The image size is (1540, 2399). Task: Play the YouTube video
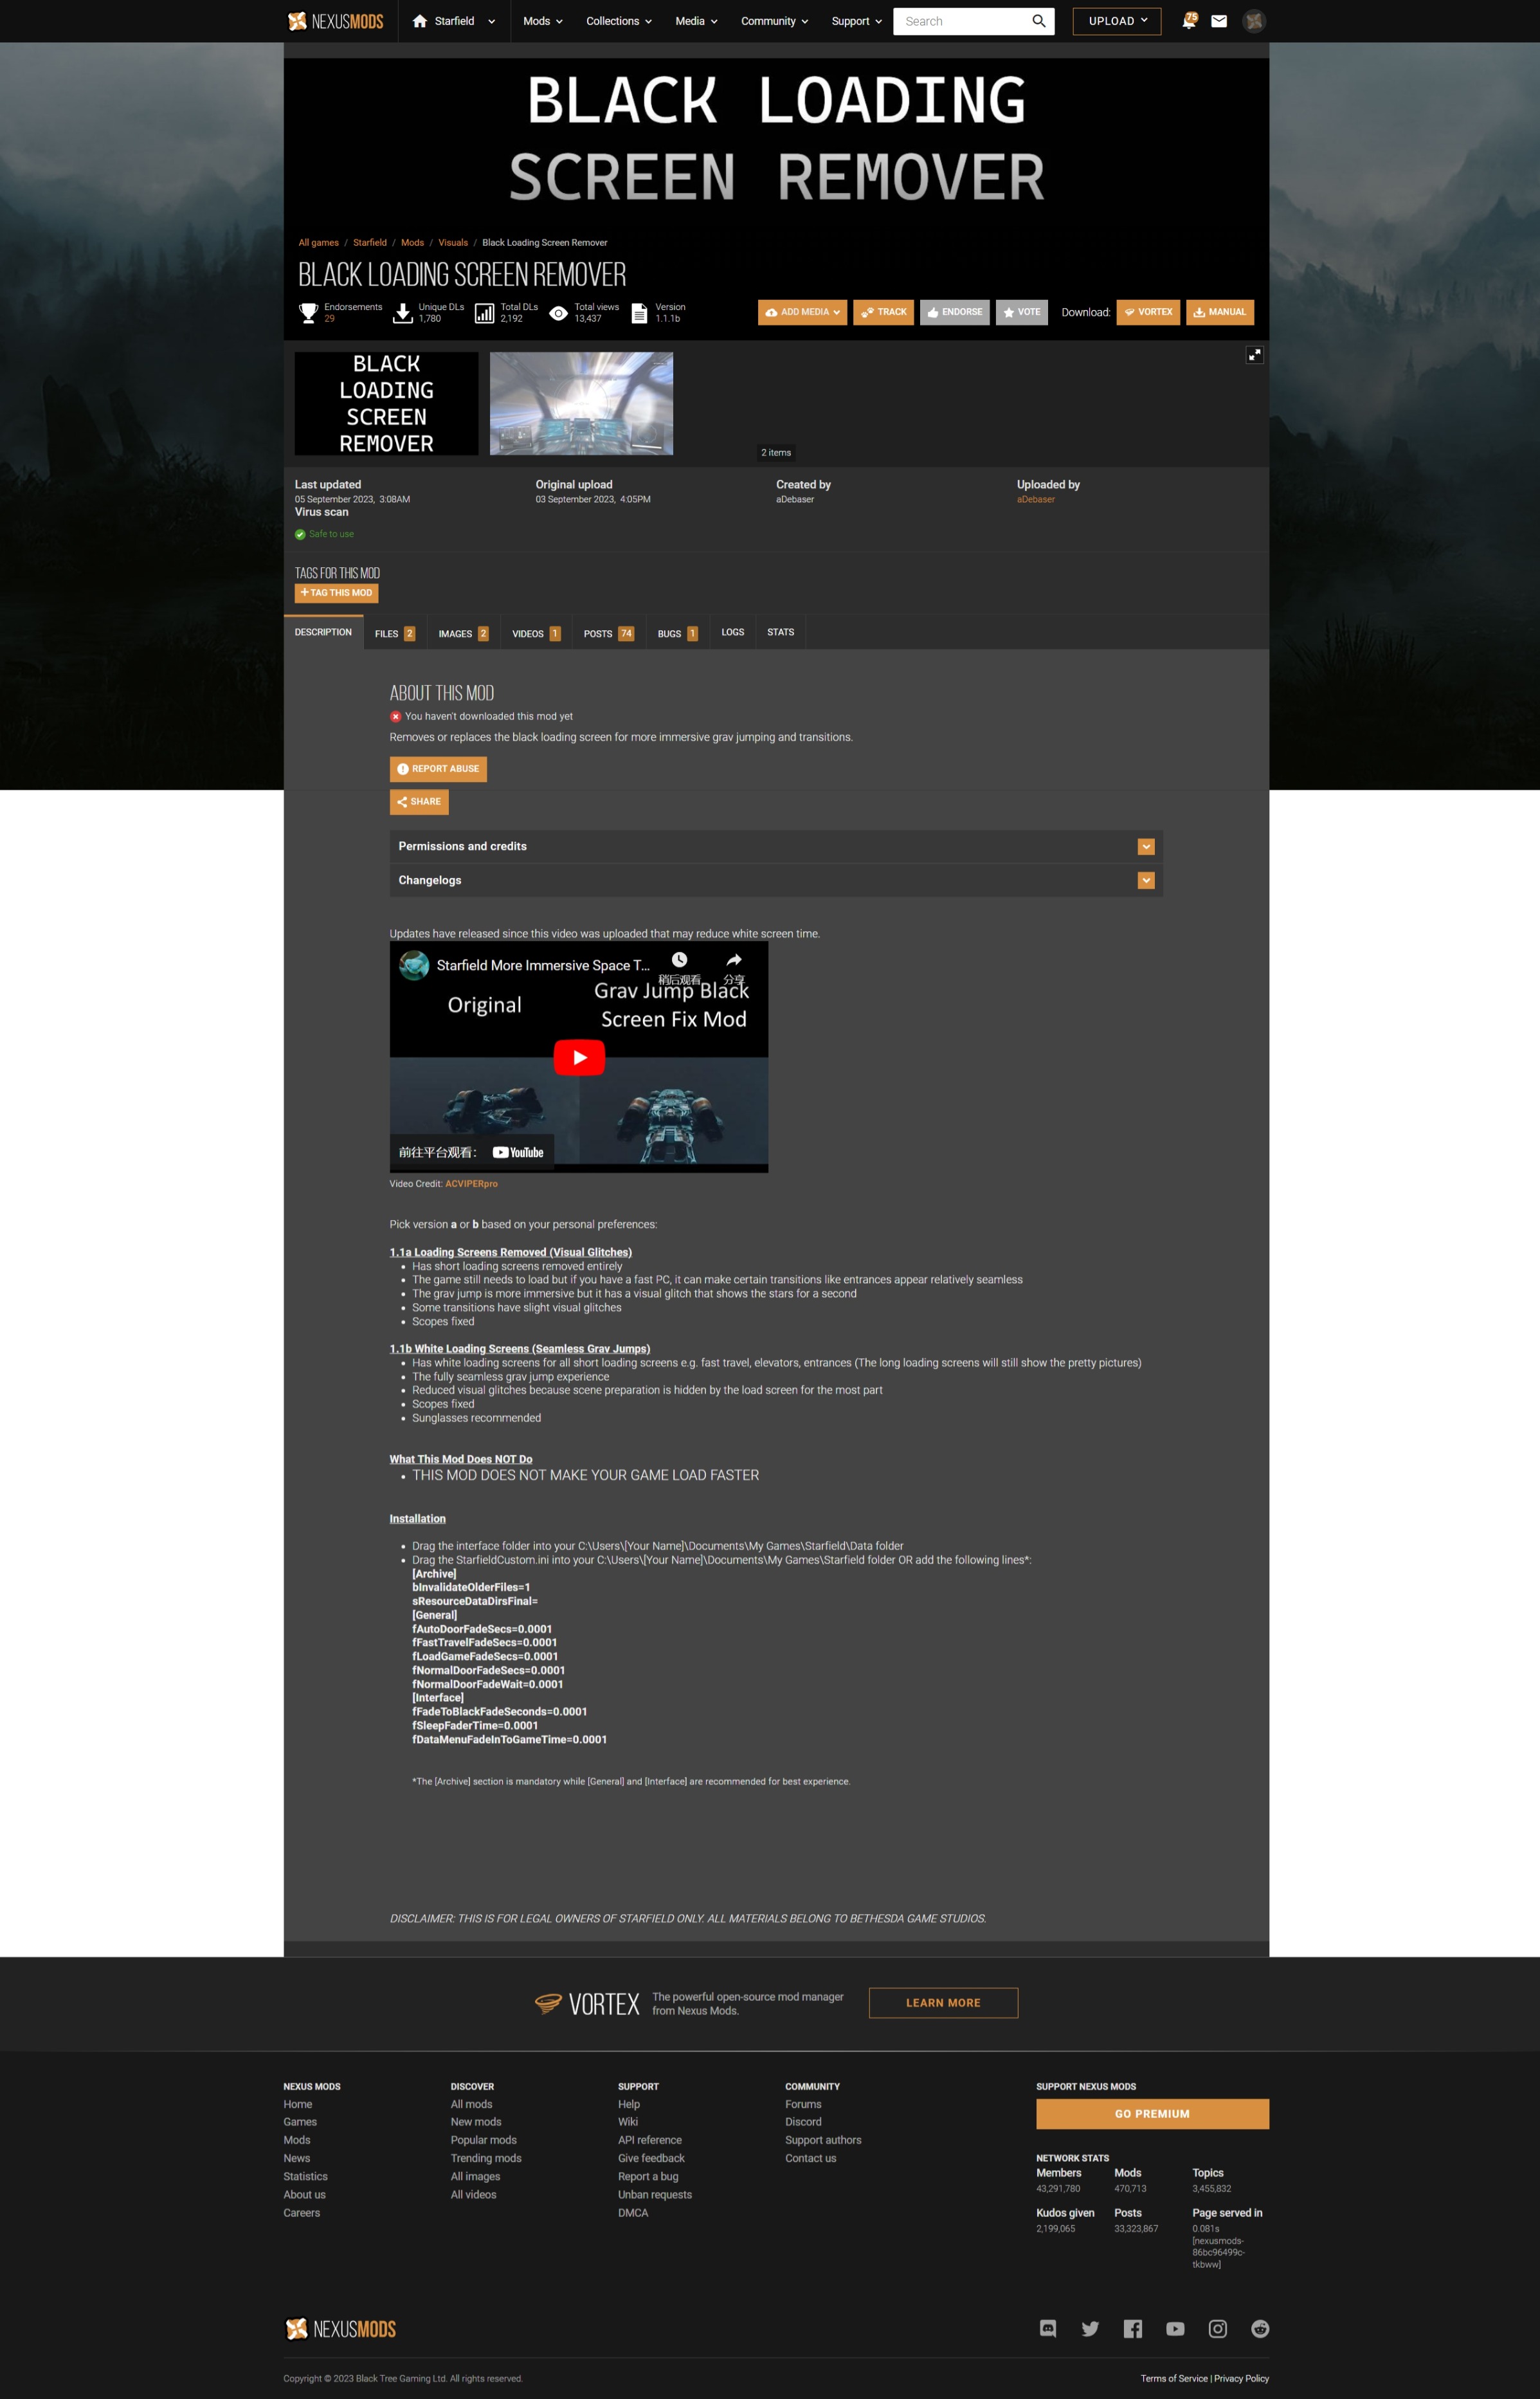pos(579,1057)
